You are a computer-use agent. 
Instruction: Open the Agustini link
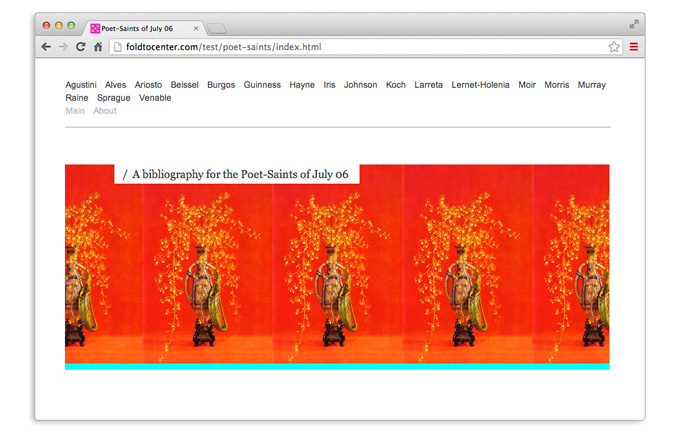pyautogui.click(x=81, y=85)
